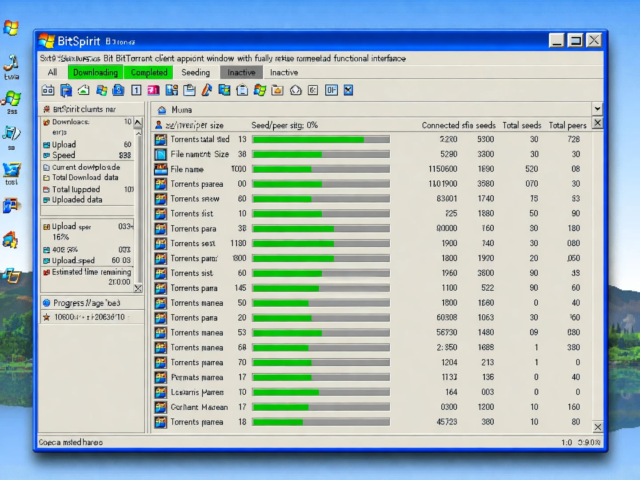Click 'Current dowlploade' in left panel
Image resolution: width=640 pixels, height=480 pixels.
(x=86, y=167)
